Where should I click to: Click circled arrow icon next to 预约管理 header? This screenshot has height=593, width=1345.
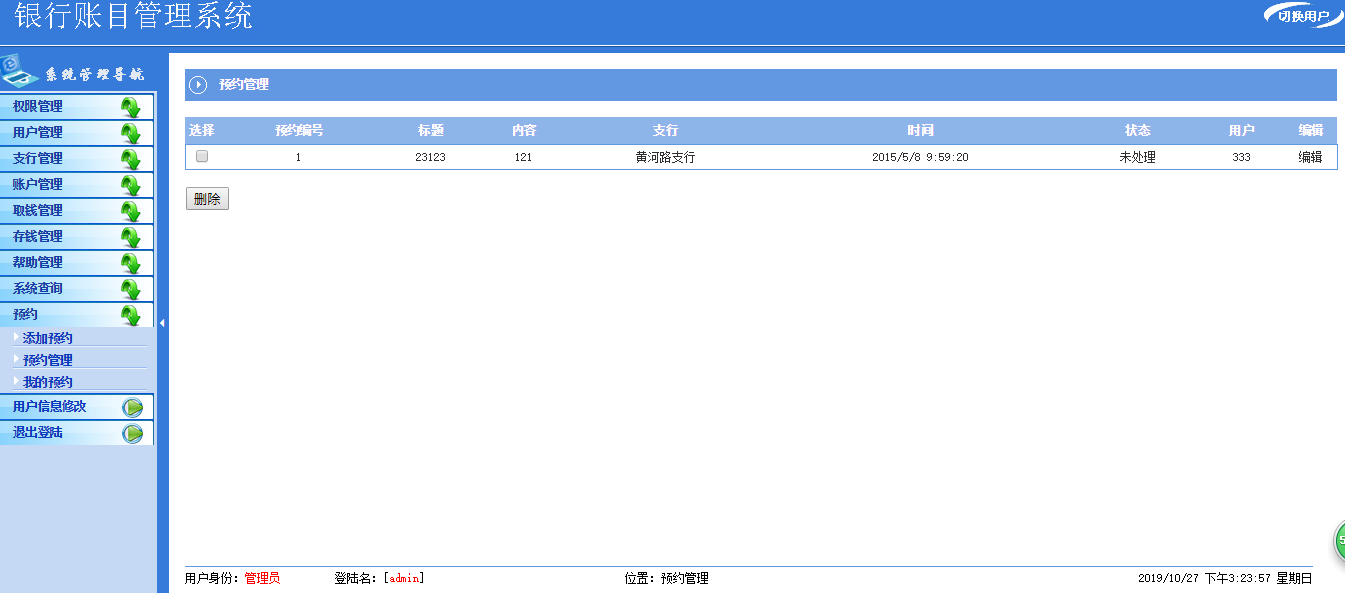click(x=198, y=85)
